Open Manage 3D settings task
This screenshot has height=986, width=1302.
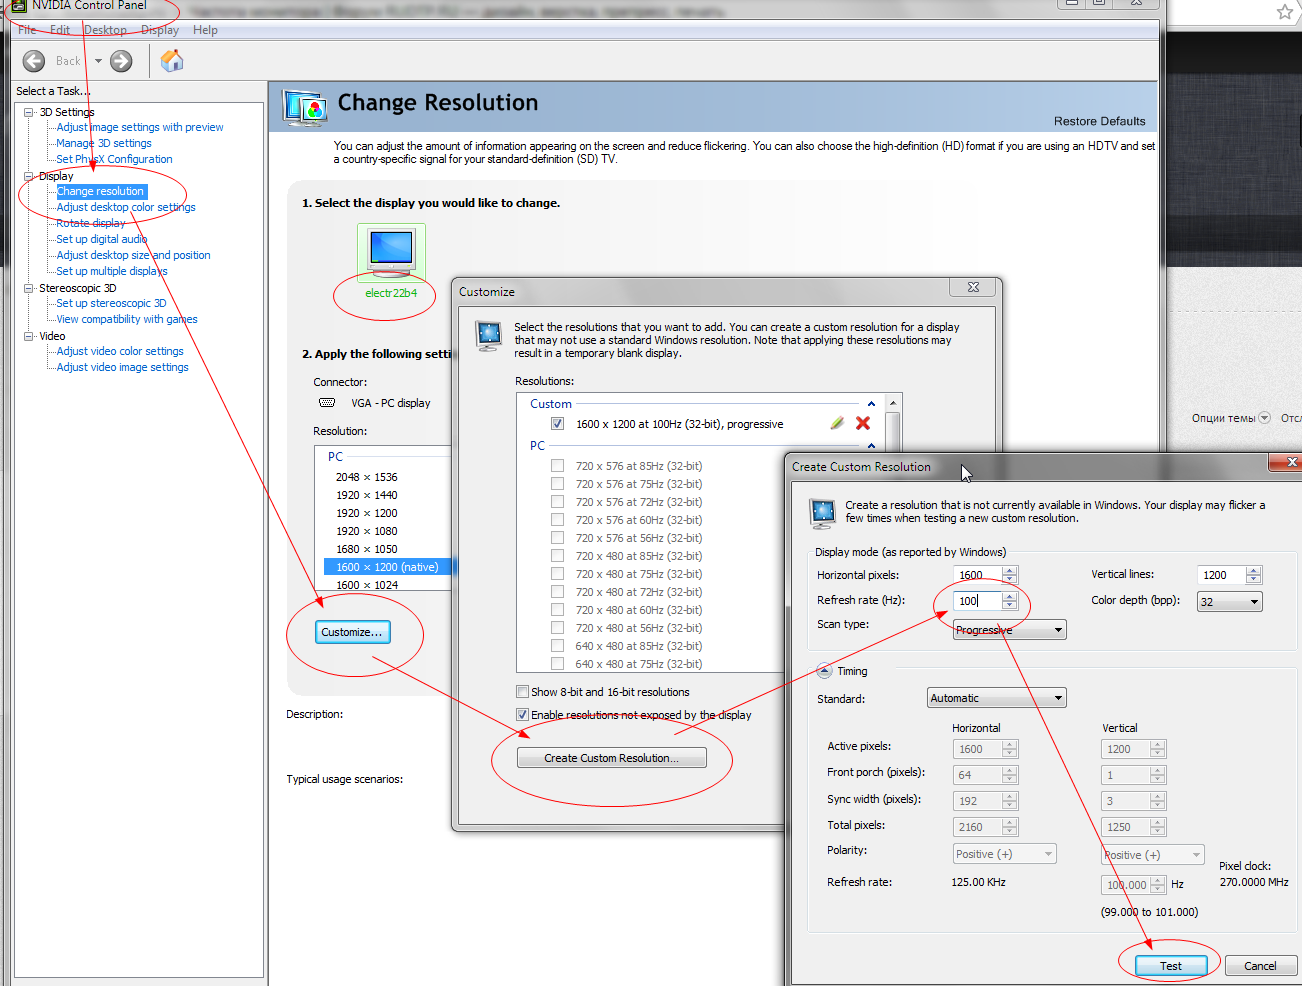click(x=104, y=143)
